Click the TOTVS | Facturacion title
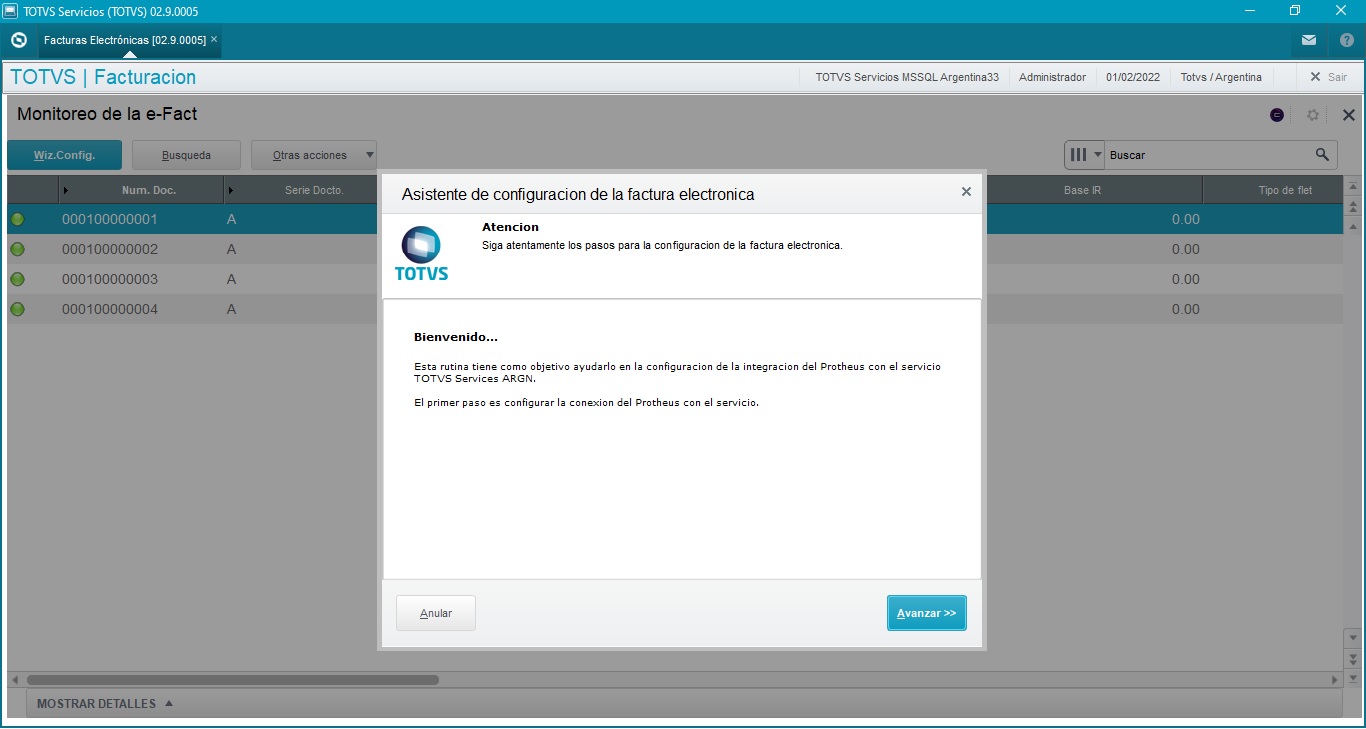This screenshot has width=1366, height=729. tap(103, 77)
